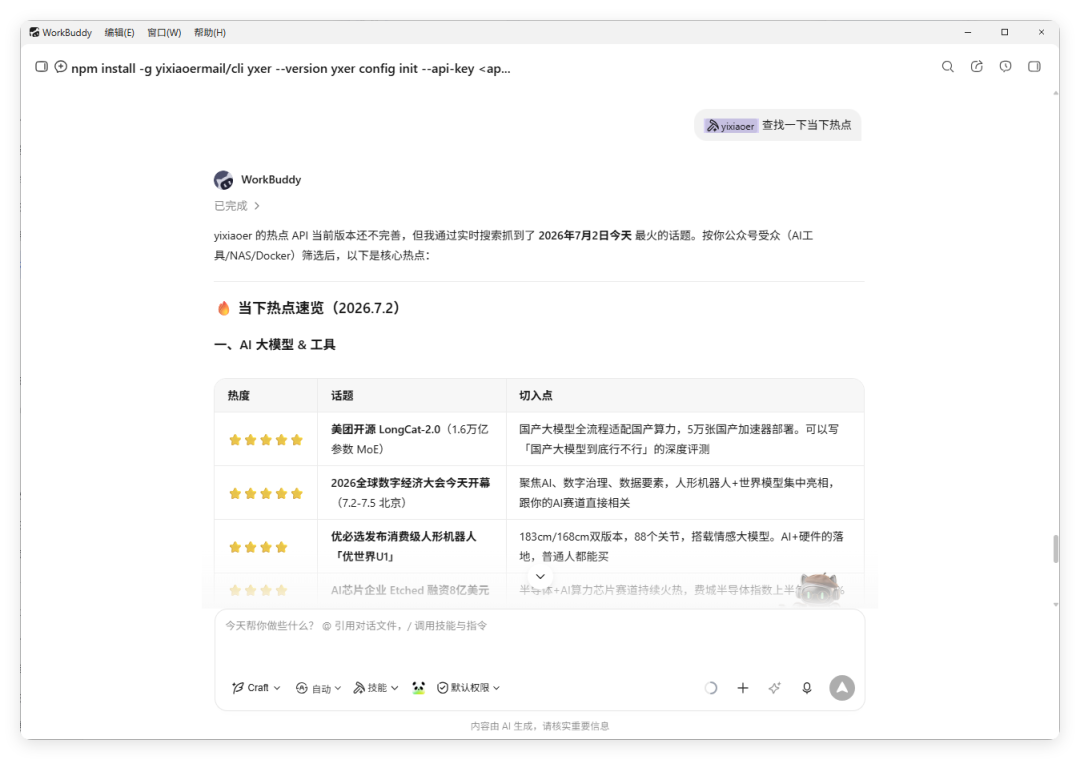
Task: Click the section heading 一、AI 大模型 & 工具
Action: [275, 345]
